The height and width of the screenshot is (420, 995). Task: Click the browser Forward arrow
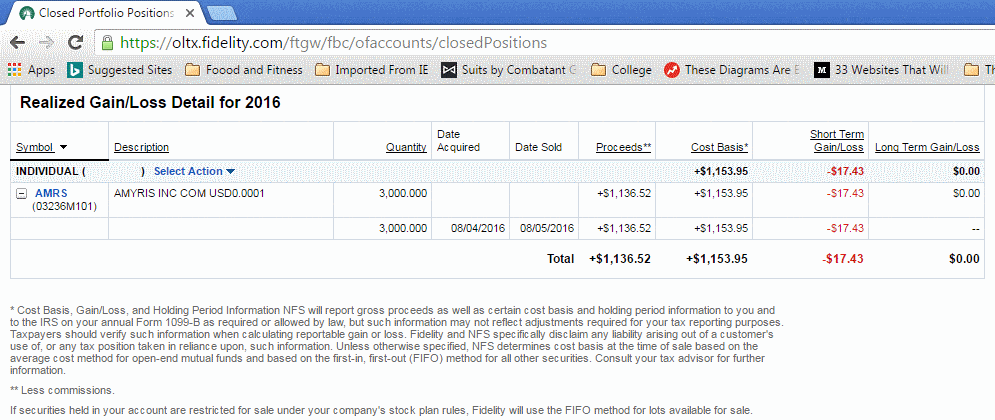click(46, 43)
